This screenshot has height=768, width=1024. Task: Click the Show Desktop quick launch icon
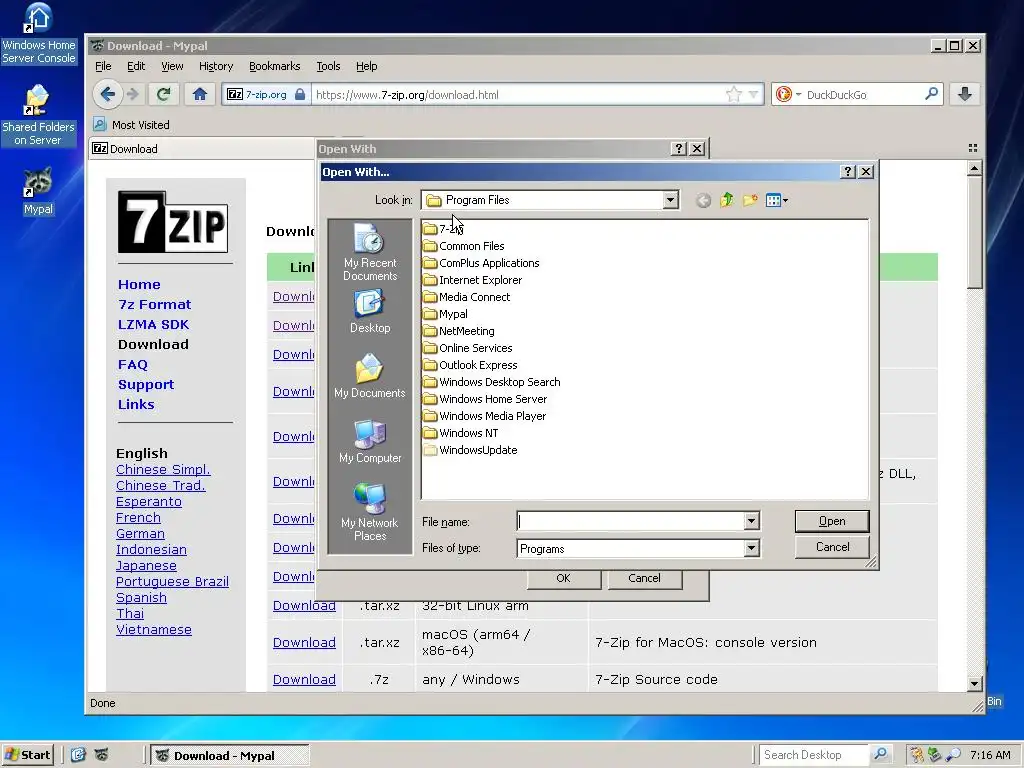pos(78,755)
